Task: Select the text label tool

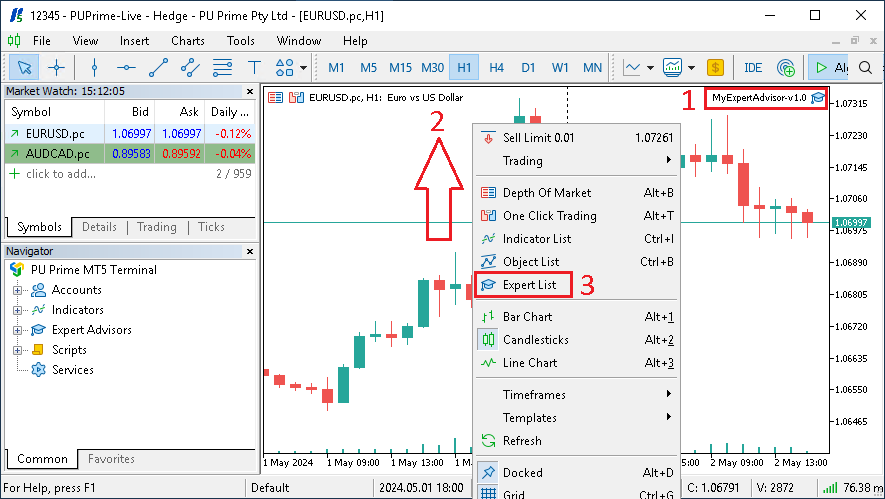Action: pos(255,68)
